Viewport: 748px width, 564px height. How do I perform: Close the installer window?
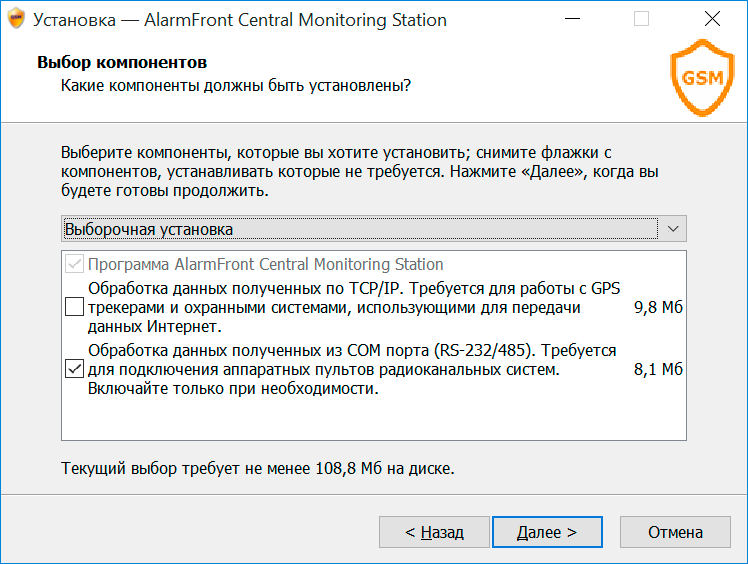point(712,19)
